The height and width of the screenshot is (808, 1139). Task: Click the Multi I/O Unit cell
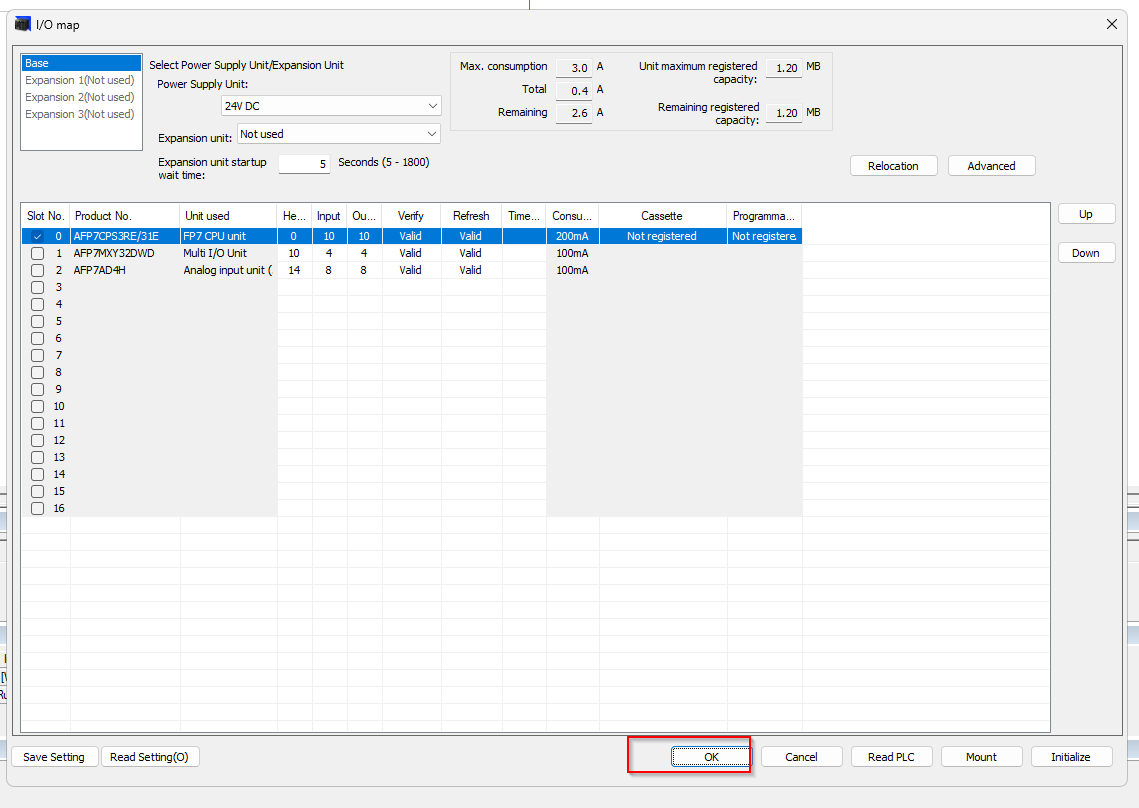[x=228, y=253]
